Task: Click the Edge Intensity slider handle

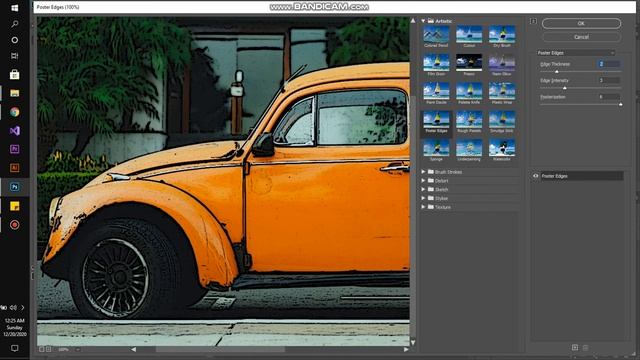Action: click(565, 88)
